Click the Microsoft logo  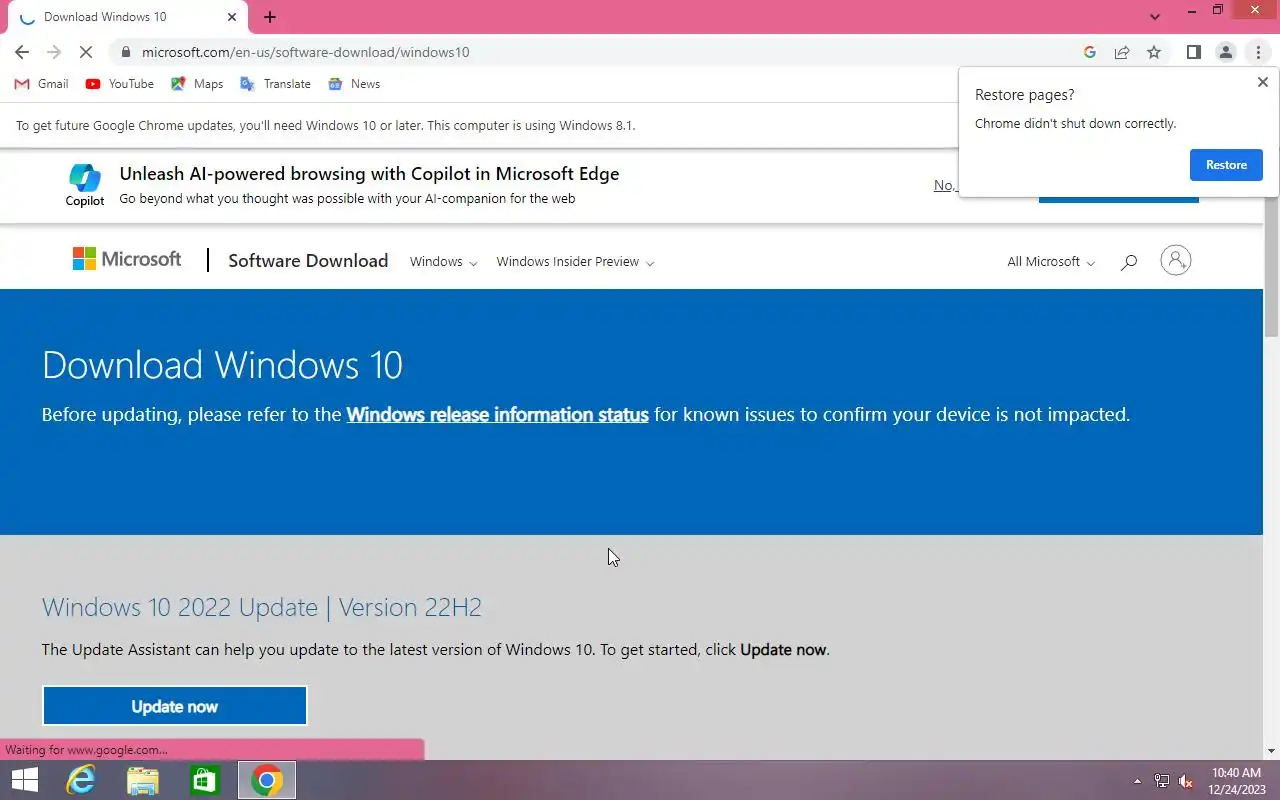pyautogui.click(x=127, y=259)
